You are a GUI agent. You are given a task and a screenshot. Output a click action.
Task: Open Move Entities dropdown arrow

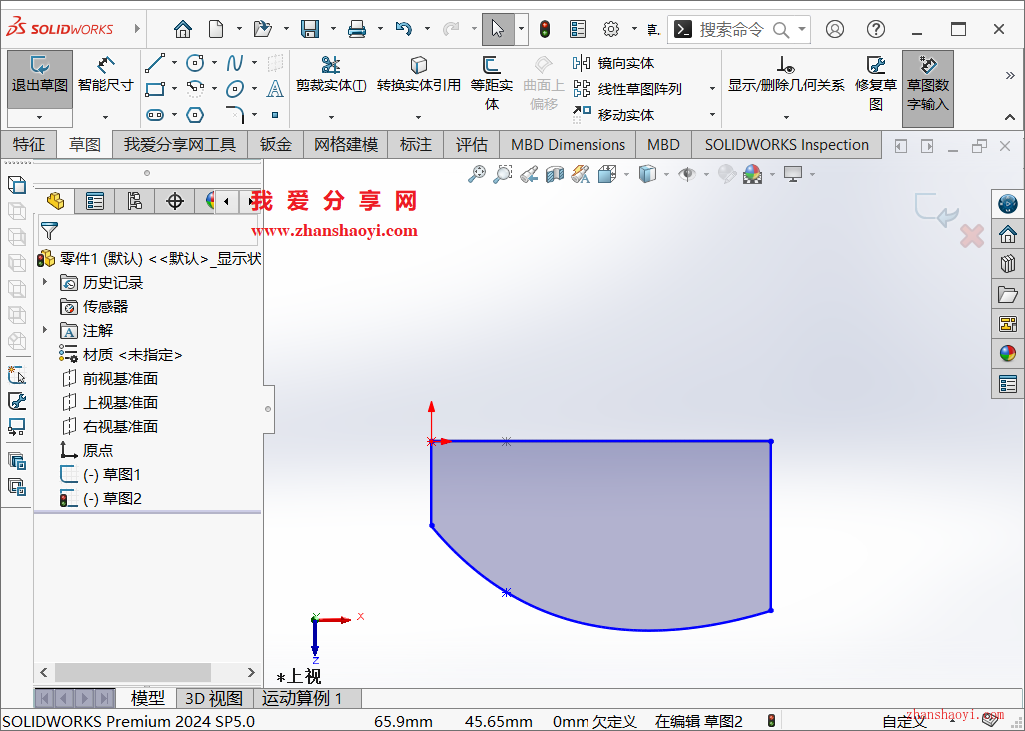coord(713,114)
